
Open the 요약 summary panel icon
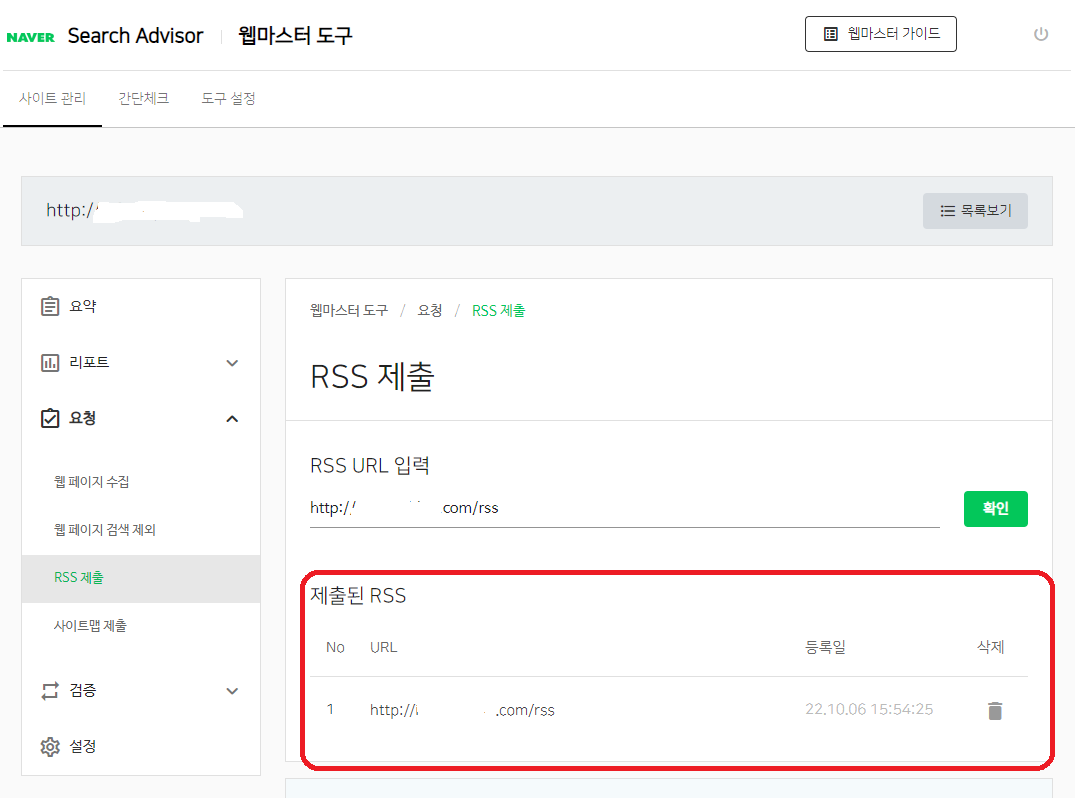pyautogui.click(x=50, y=306)
